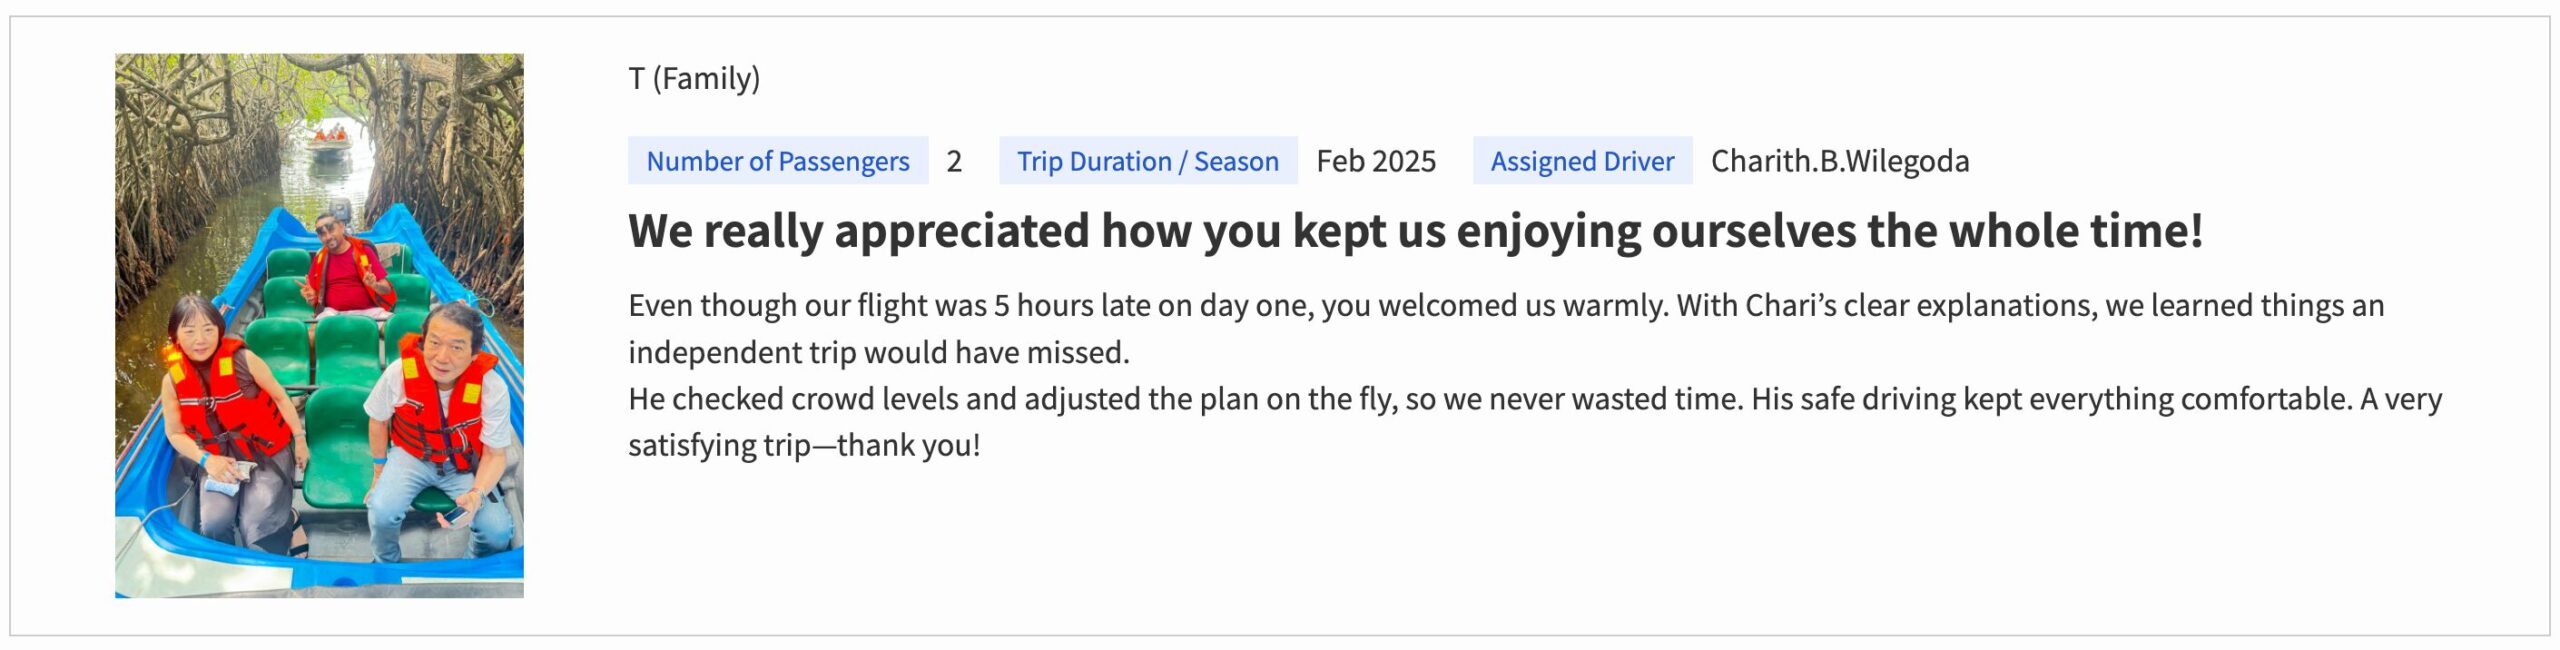Click the distant boat in the mangrove tunnel
Viewport: 2560px width, 650px height.
click(330, 143)
